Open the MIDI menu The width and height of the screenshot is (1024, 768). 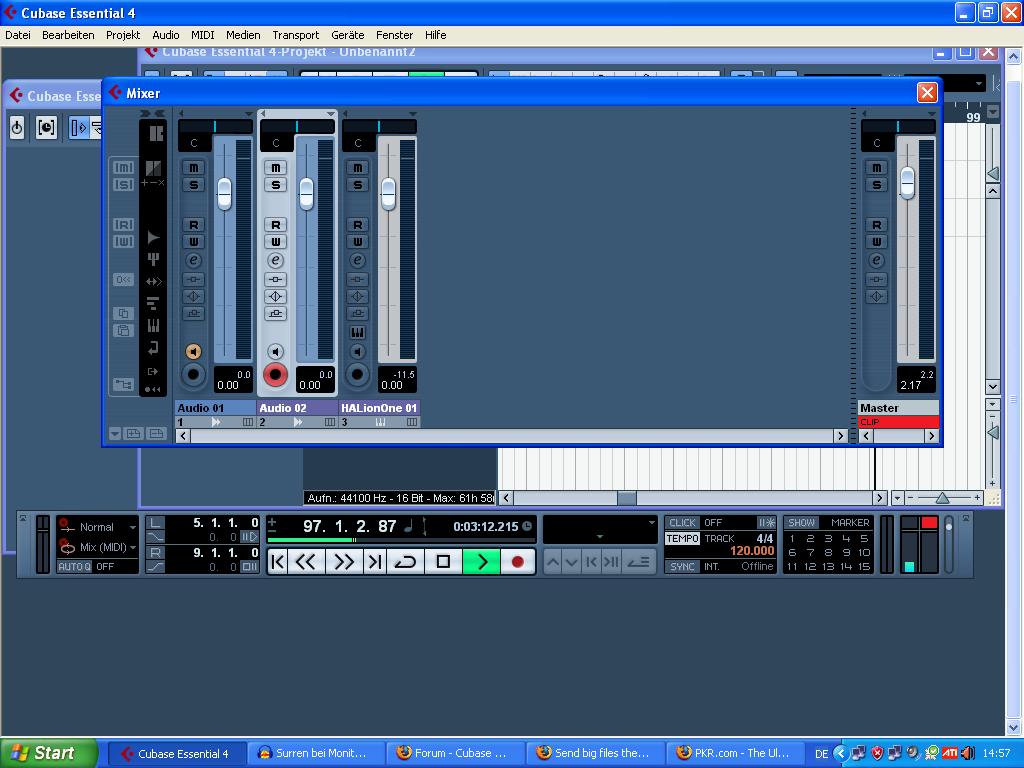point(202,35)
